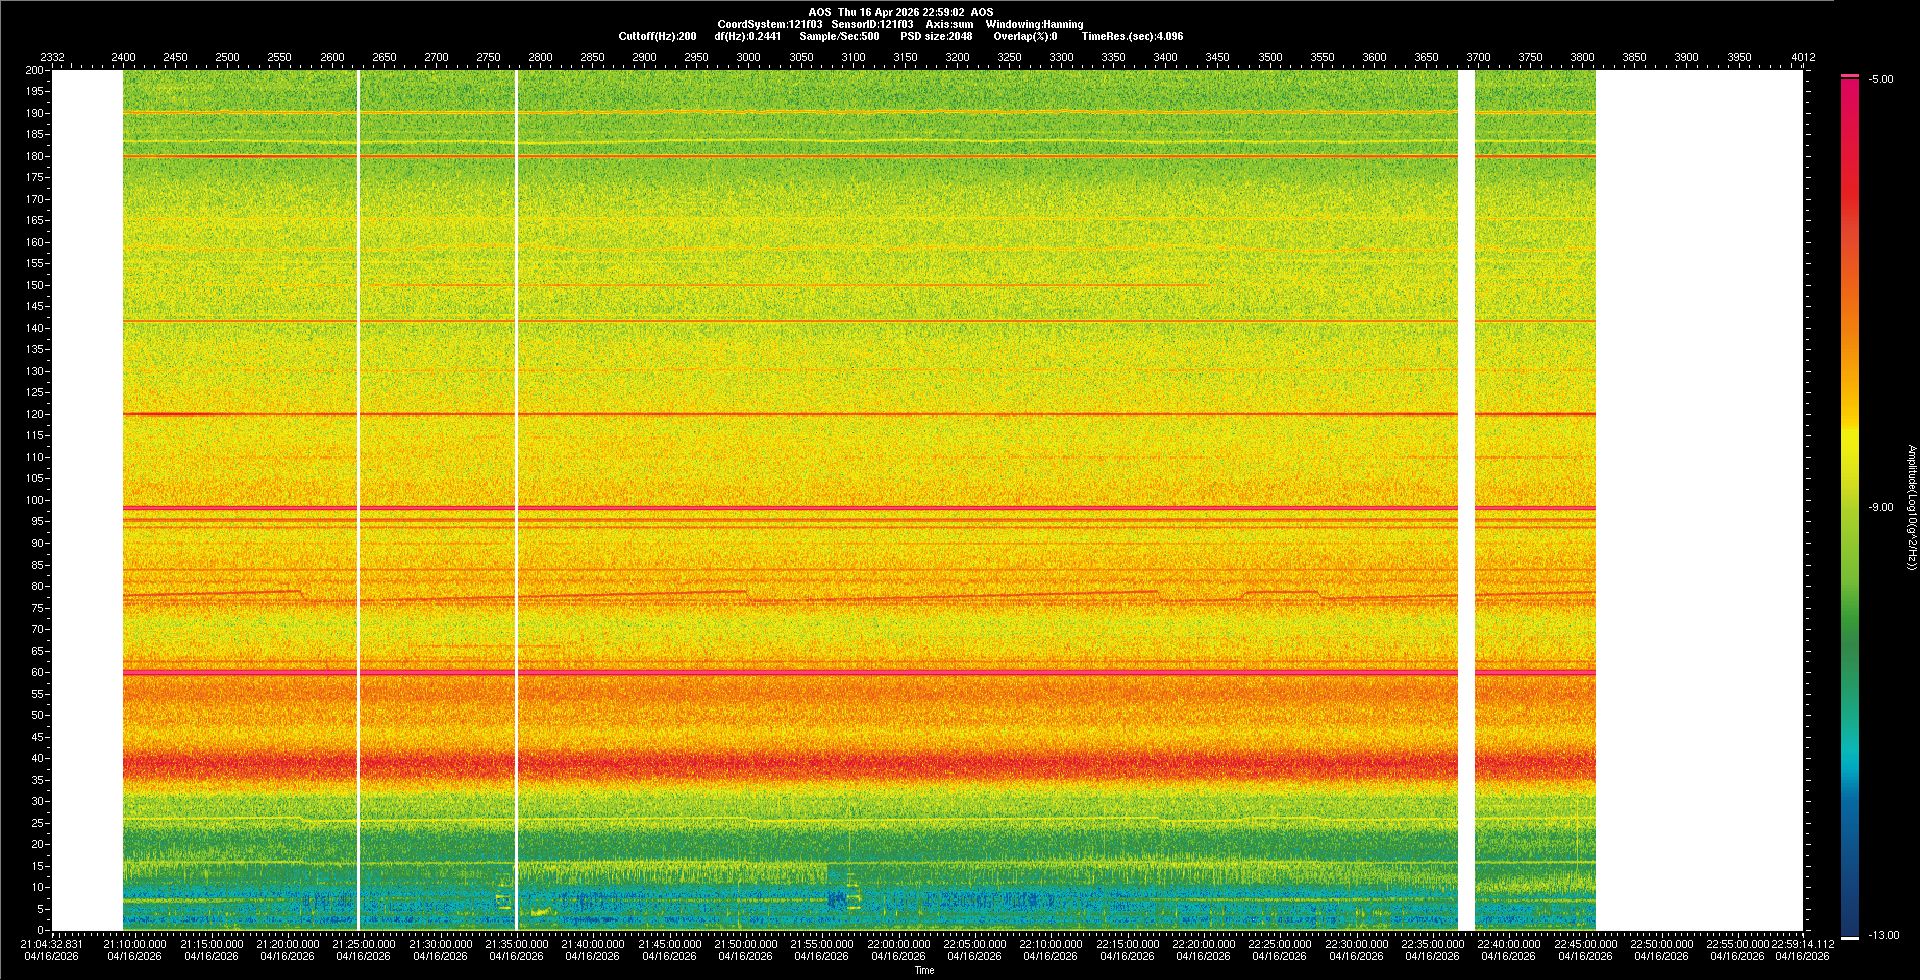Screen dimensions: 1920x980
Task: Click the Time label below the axis
Action: 924,970
